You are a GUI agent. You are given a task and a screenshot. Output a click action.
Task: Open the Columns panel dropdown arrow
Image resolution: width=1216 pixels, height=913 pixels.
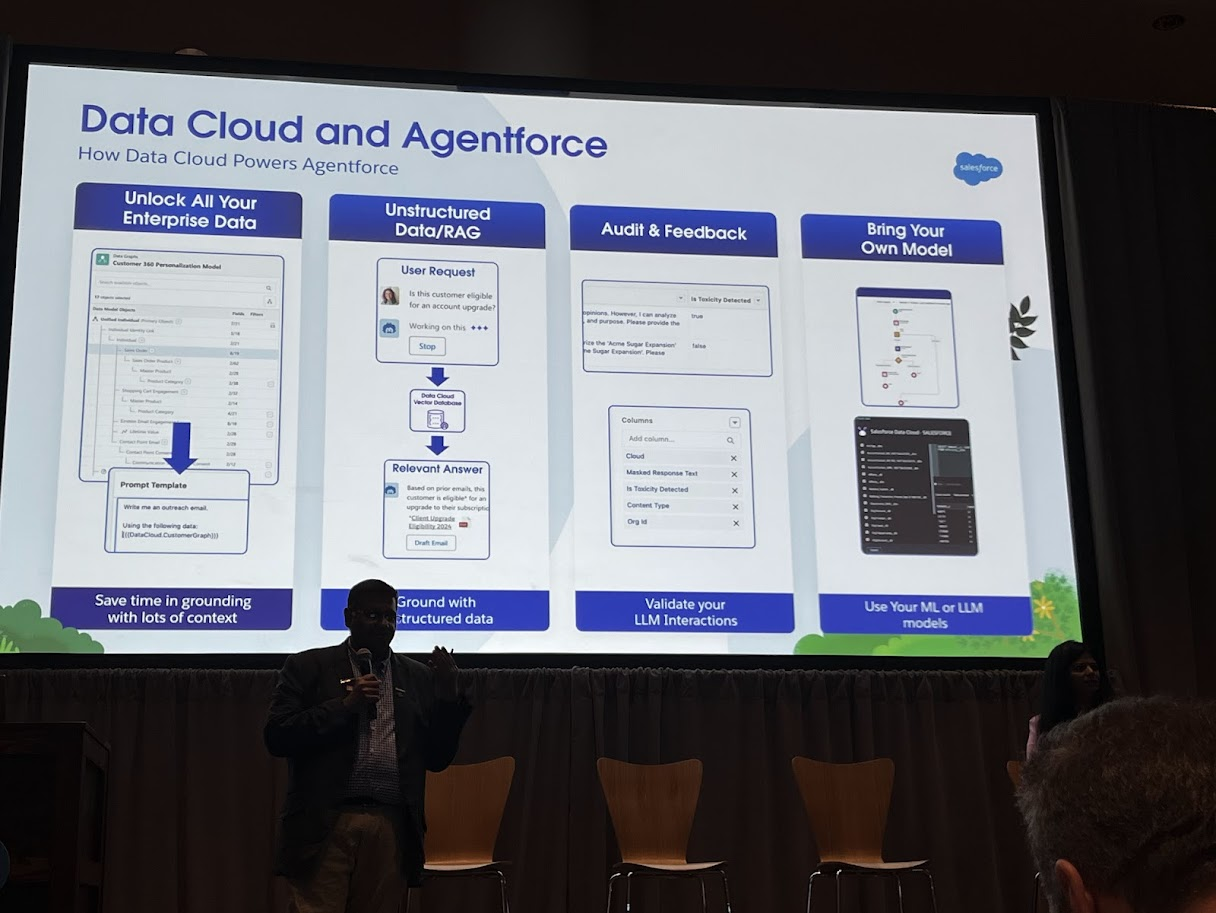click(735, 423)
